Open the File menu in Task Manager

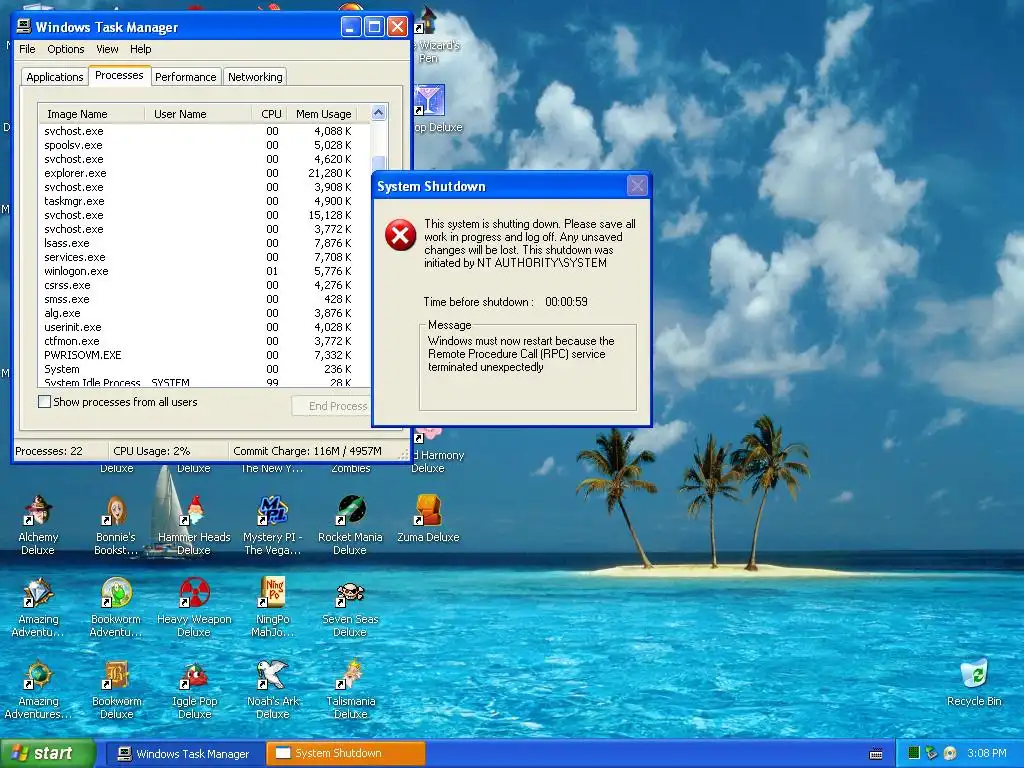click(27, 49)
